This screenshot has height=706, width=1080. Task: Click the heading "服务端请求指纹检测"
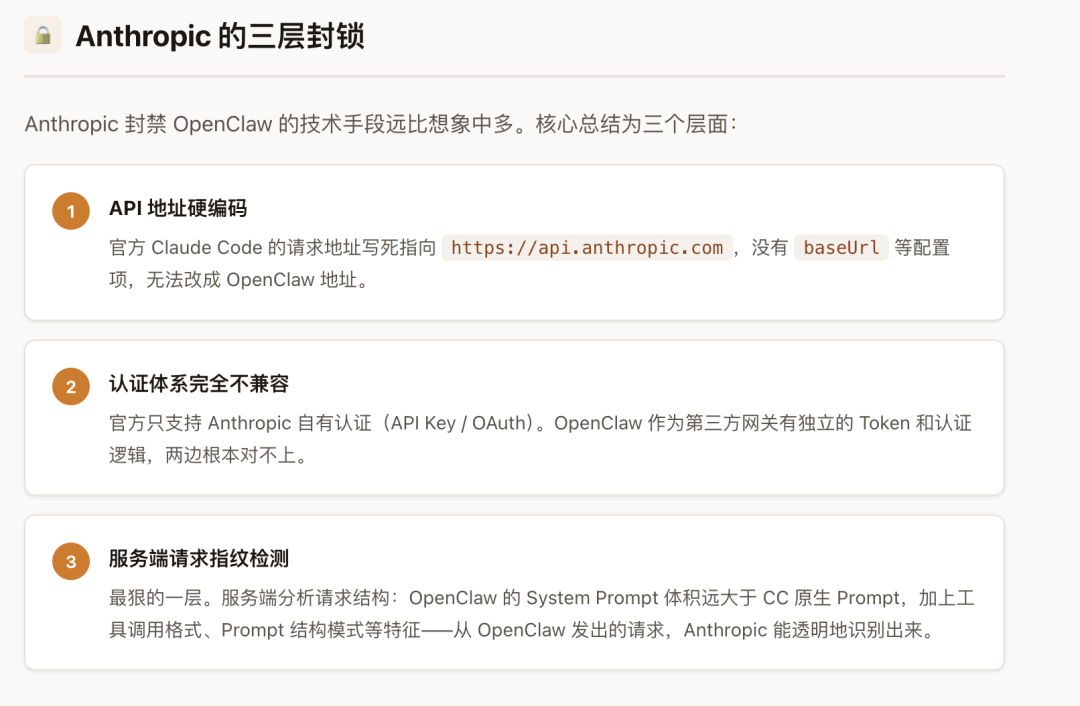point(199,559)
